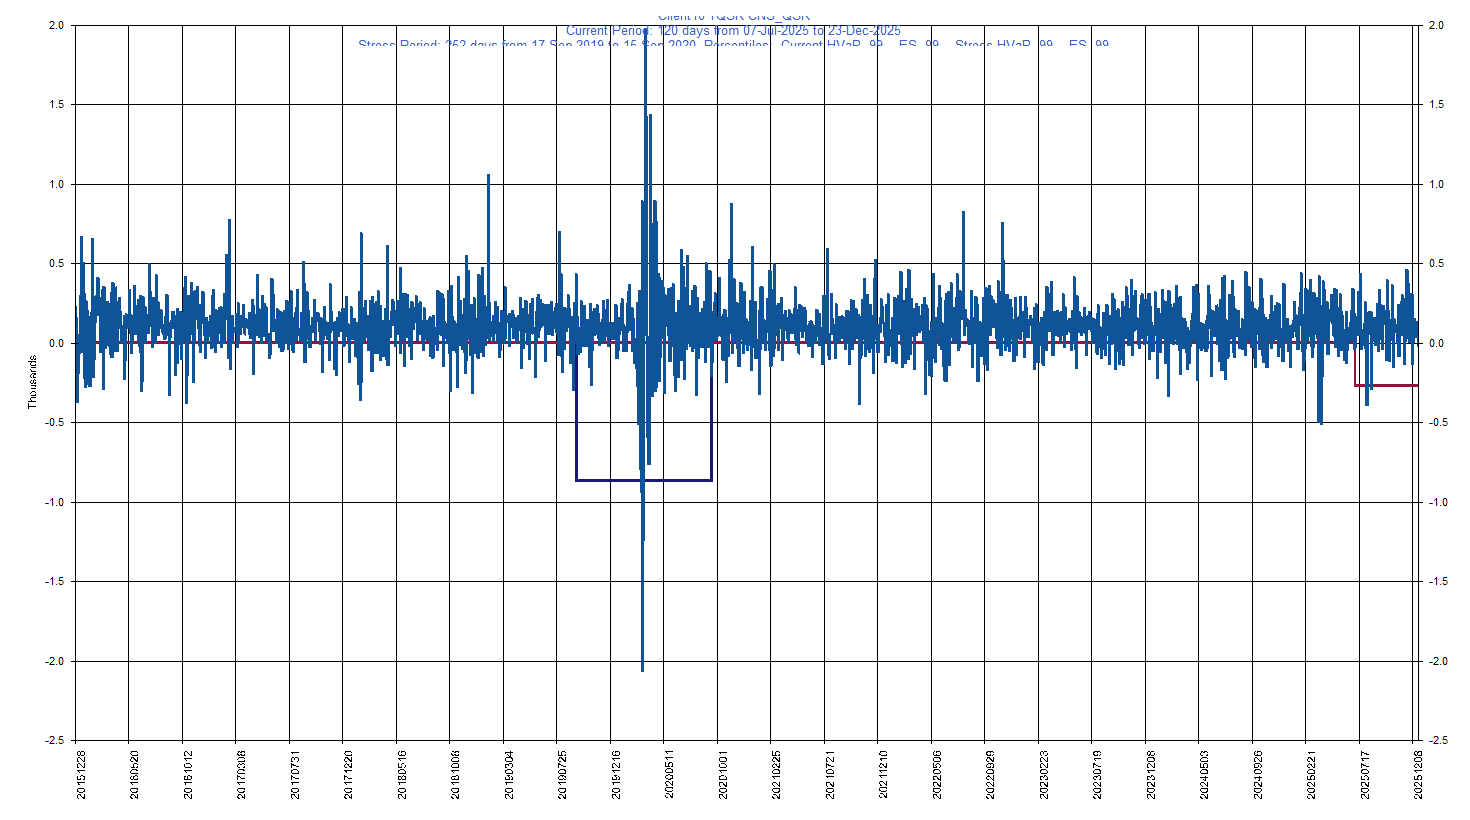This screenshot has width=1470, height=820.
Task: Select the right axis 2.0 tick label
Action: tap(1437, 26)
